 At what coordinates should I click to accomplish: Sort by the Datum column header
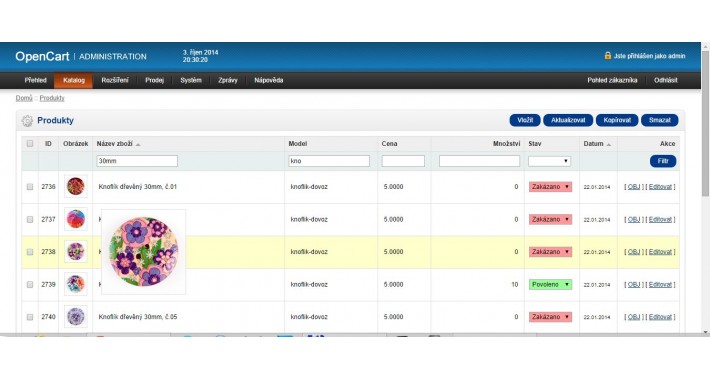click(593, 144)
